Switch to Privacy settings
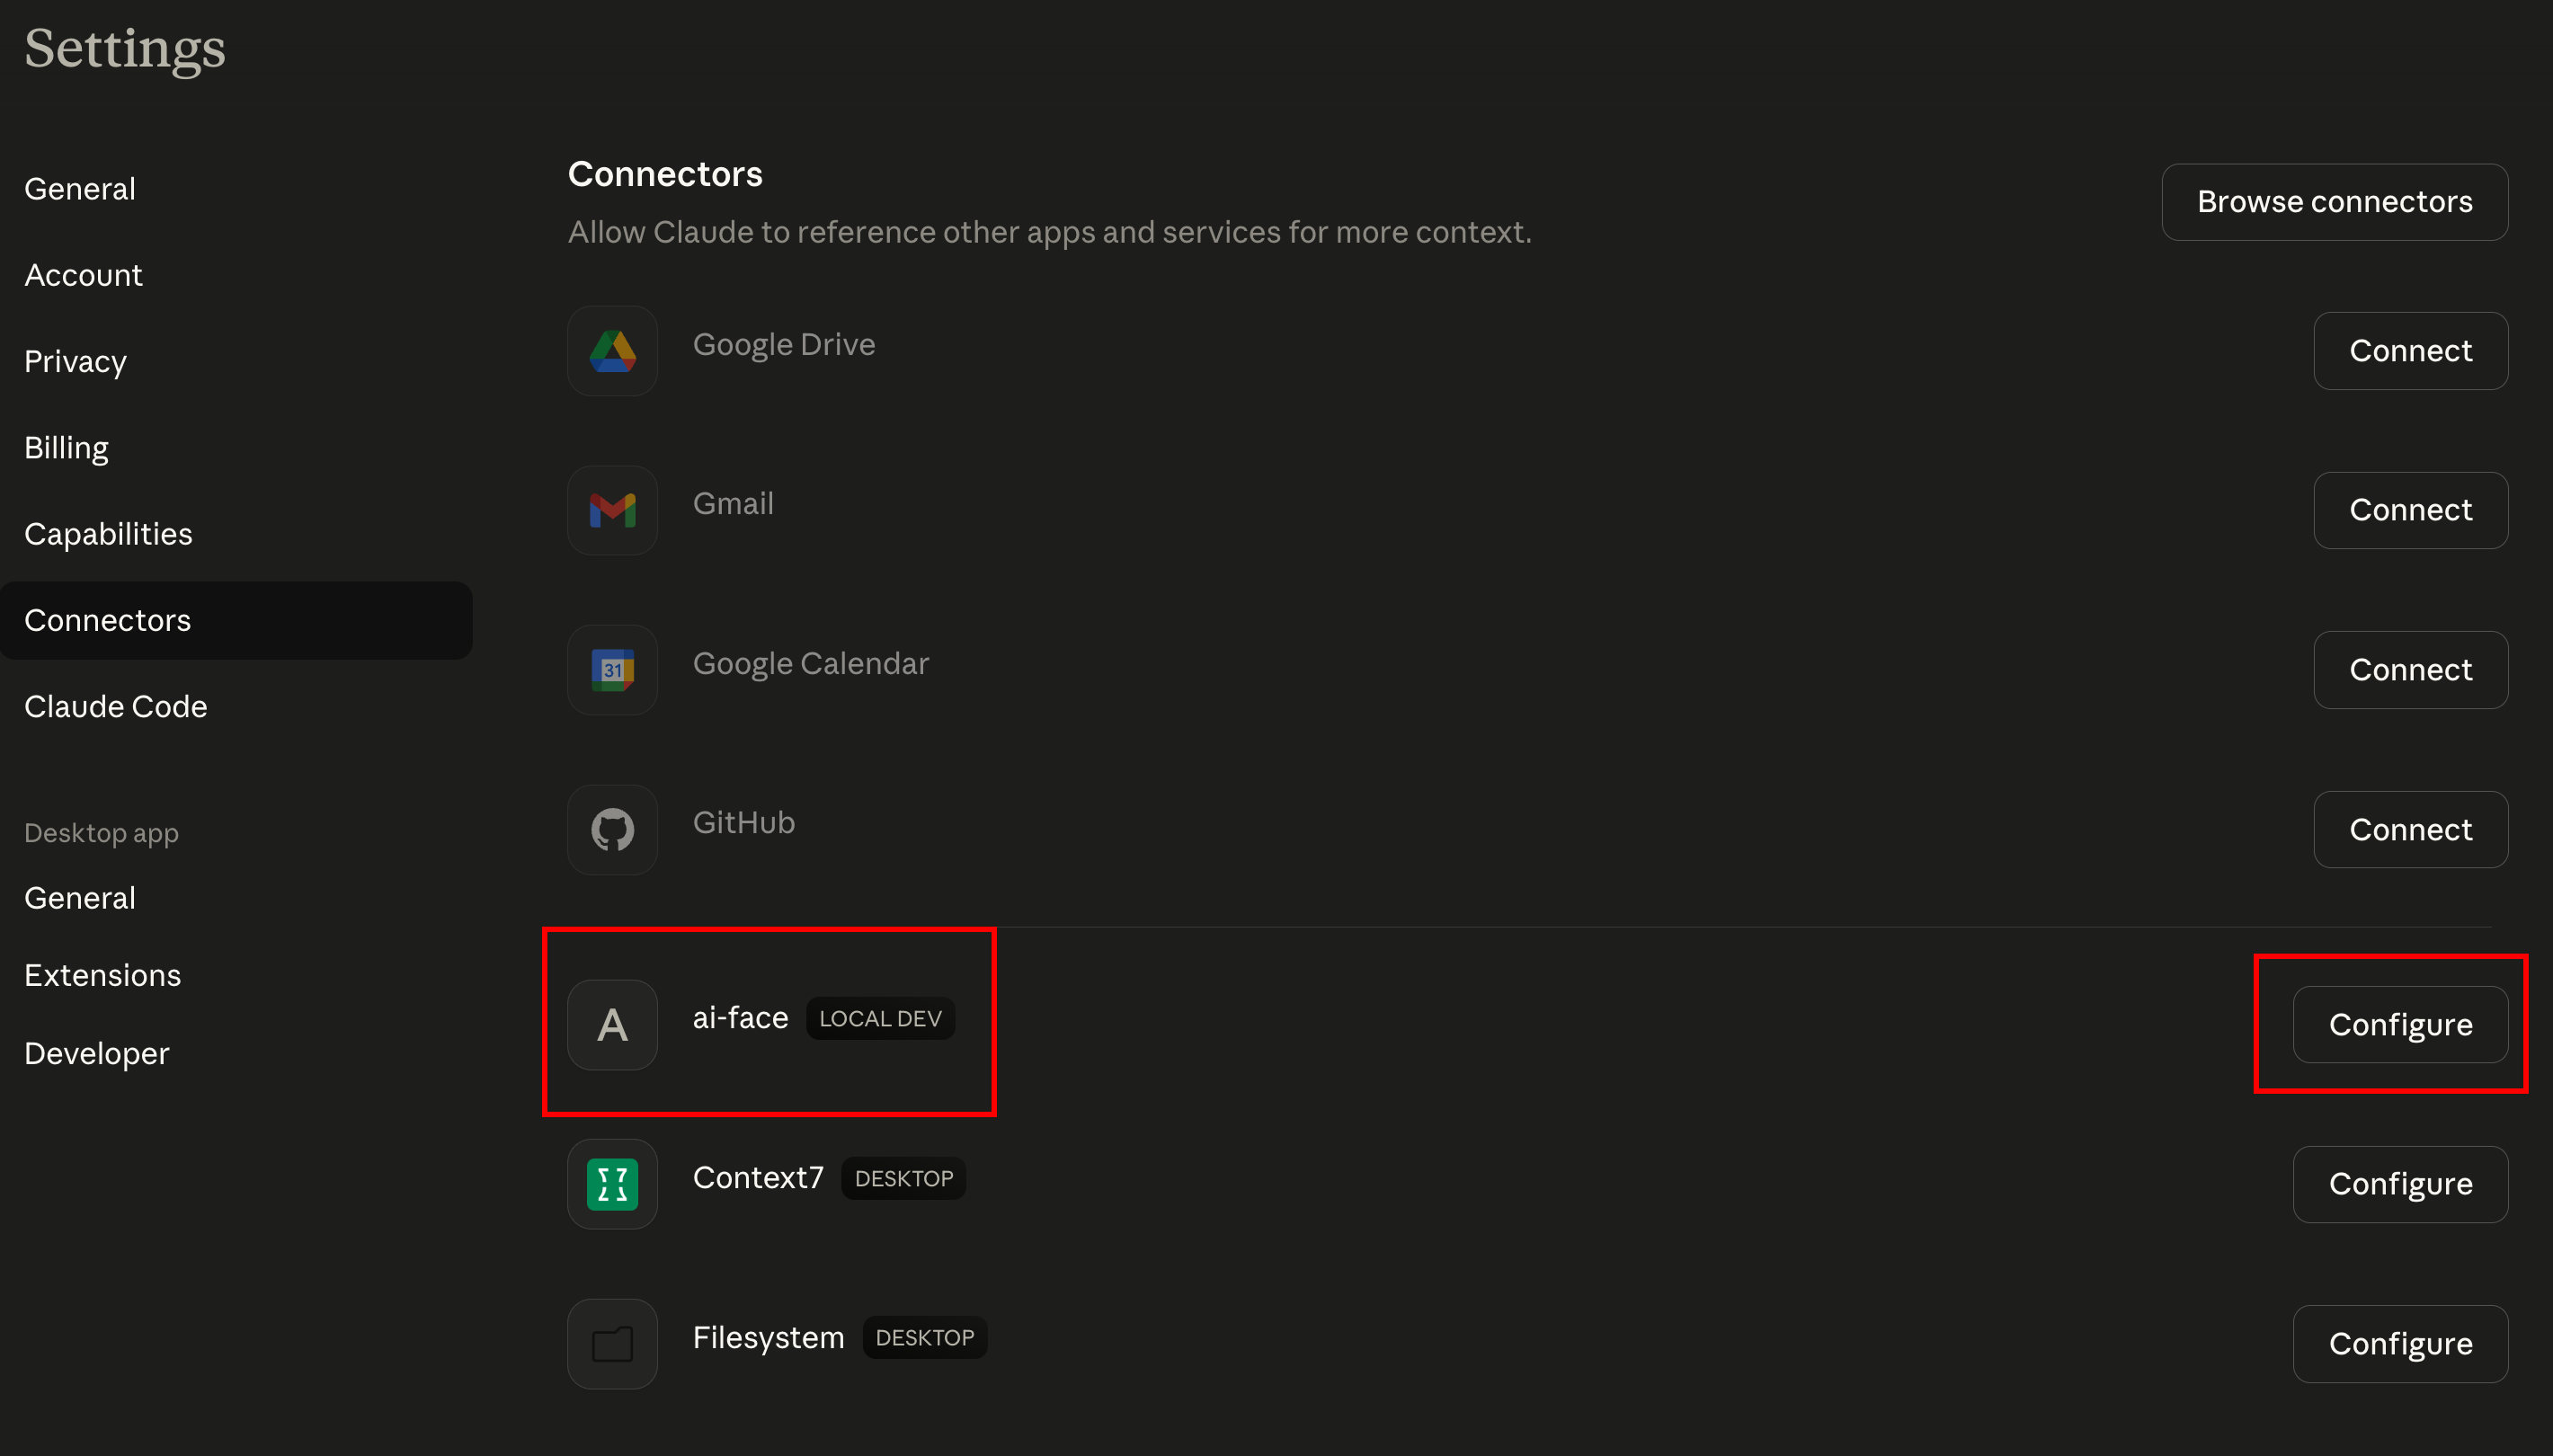Image resolution: width=2553 pixels, height=1456 pixels. [x=75, y=361]
